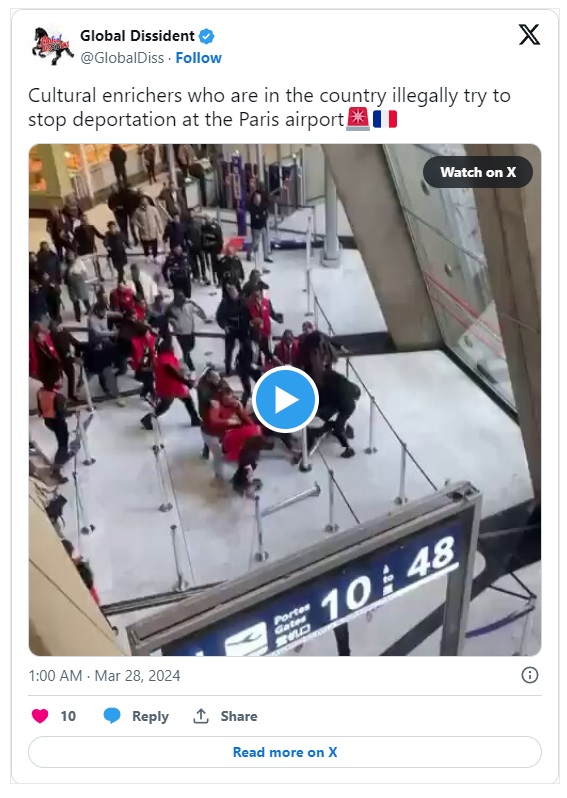Open the Reply text link
The width and height of the screenshot is (567, 798).
pyautogui.click(x=150, y=716)
